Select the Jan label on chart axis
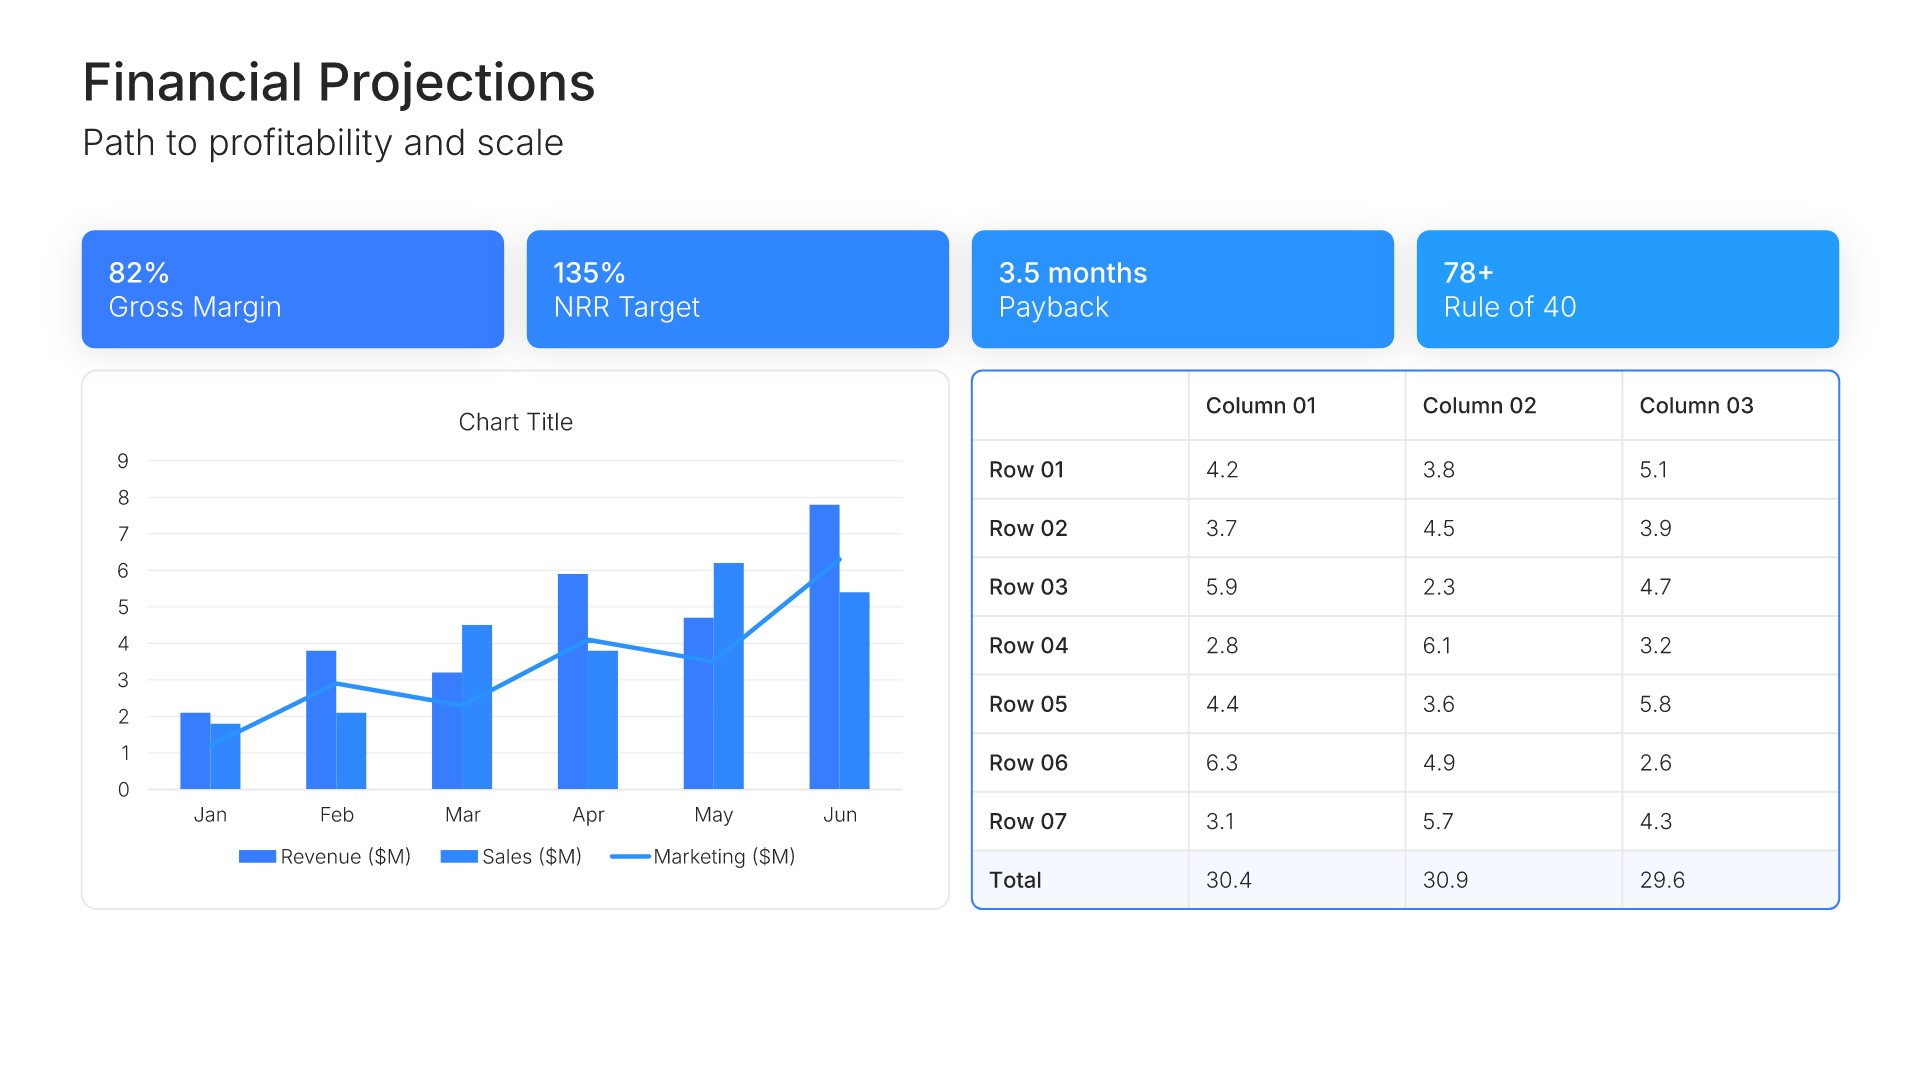Viewport: 1920px width, 1080px height. pyautogui.click(x=210, y=815)
